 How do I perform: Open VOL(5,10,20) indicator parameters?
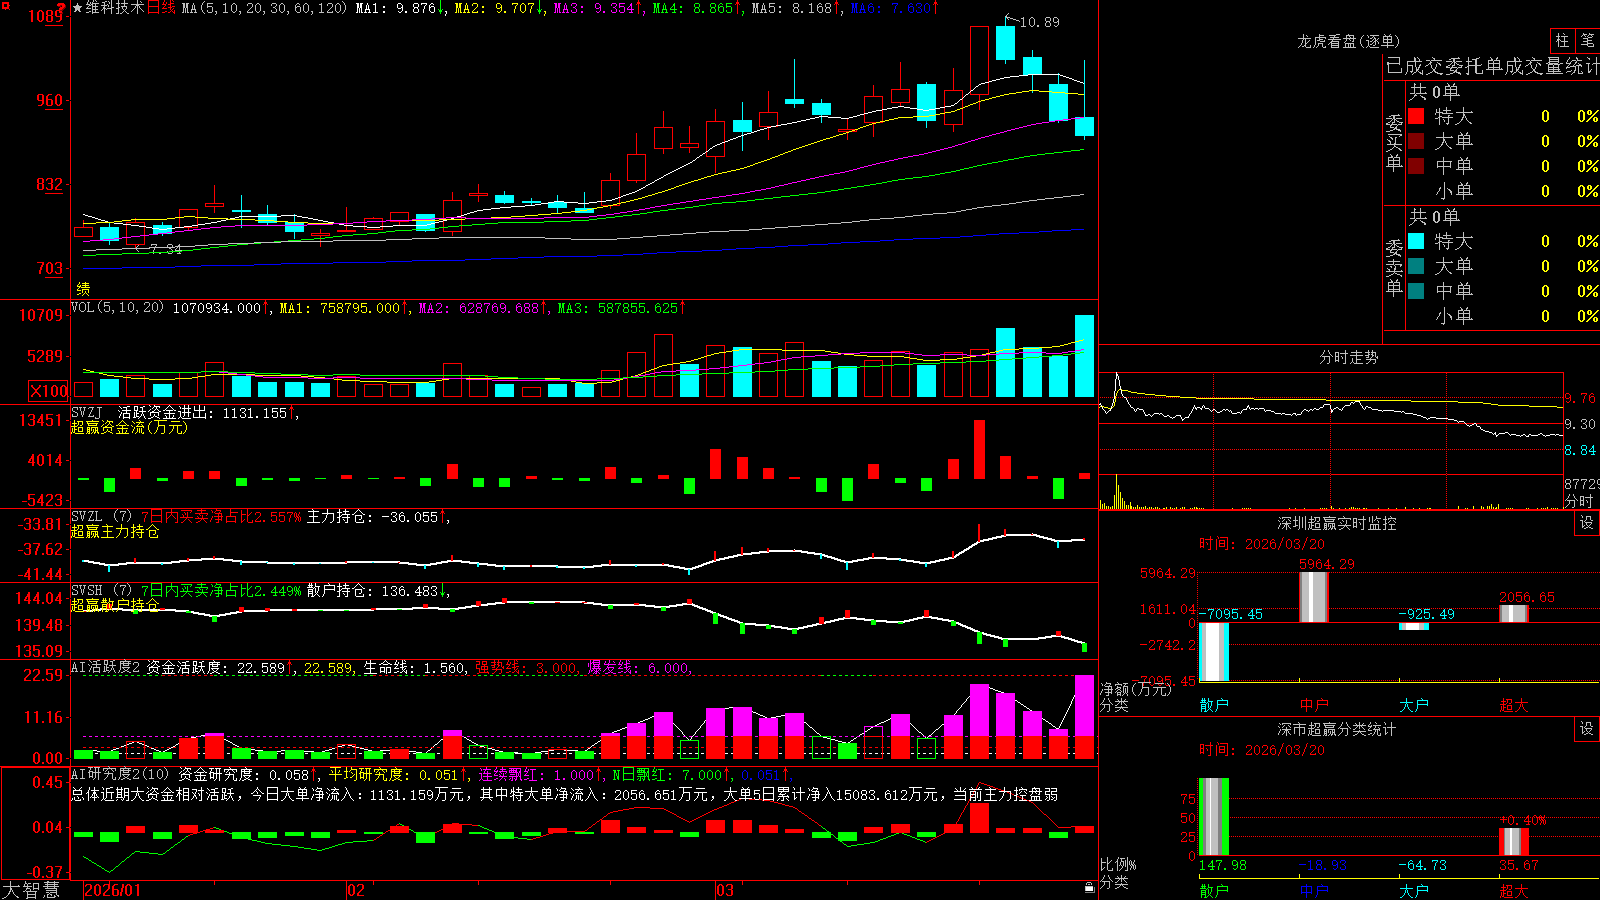tap(118, 308)
